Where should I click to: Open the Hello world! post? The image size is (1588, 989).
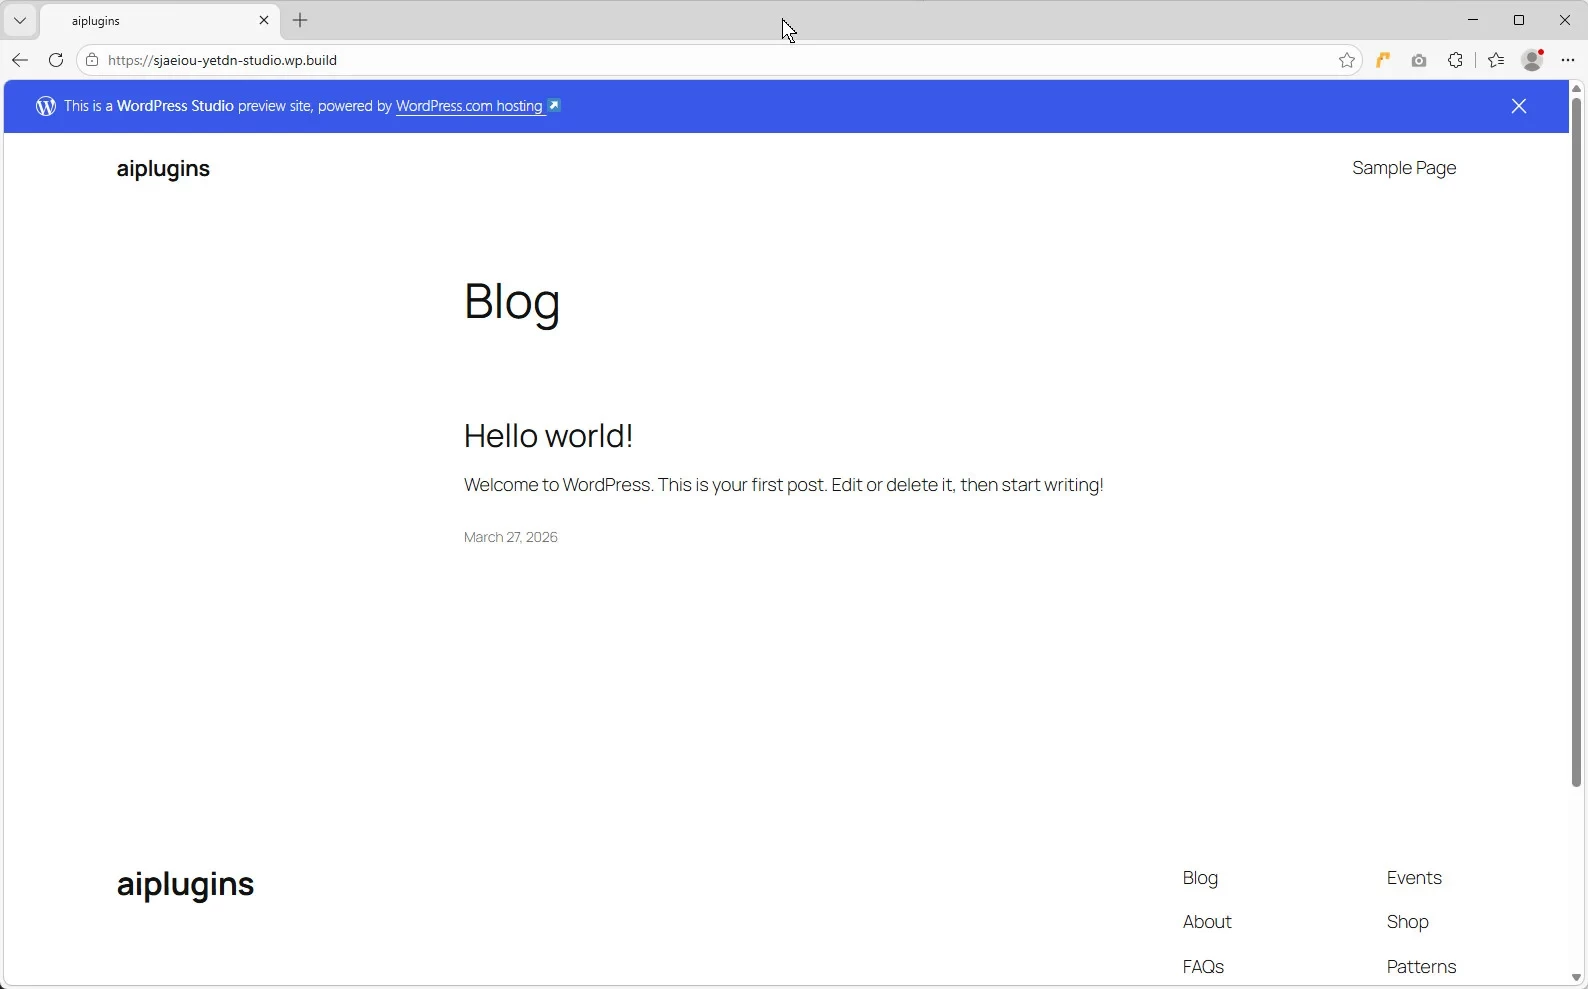click(x=548, y=436)
